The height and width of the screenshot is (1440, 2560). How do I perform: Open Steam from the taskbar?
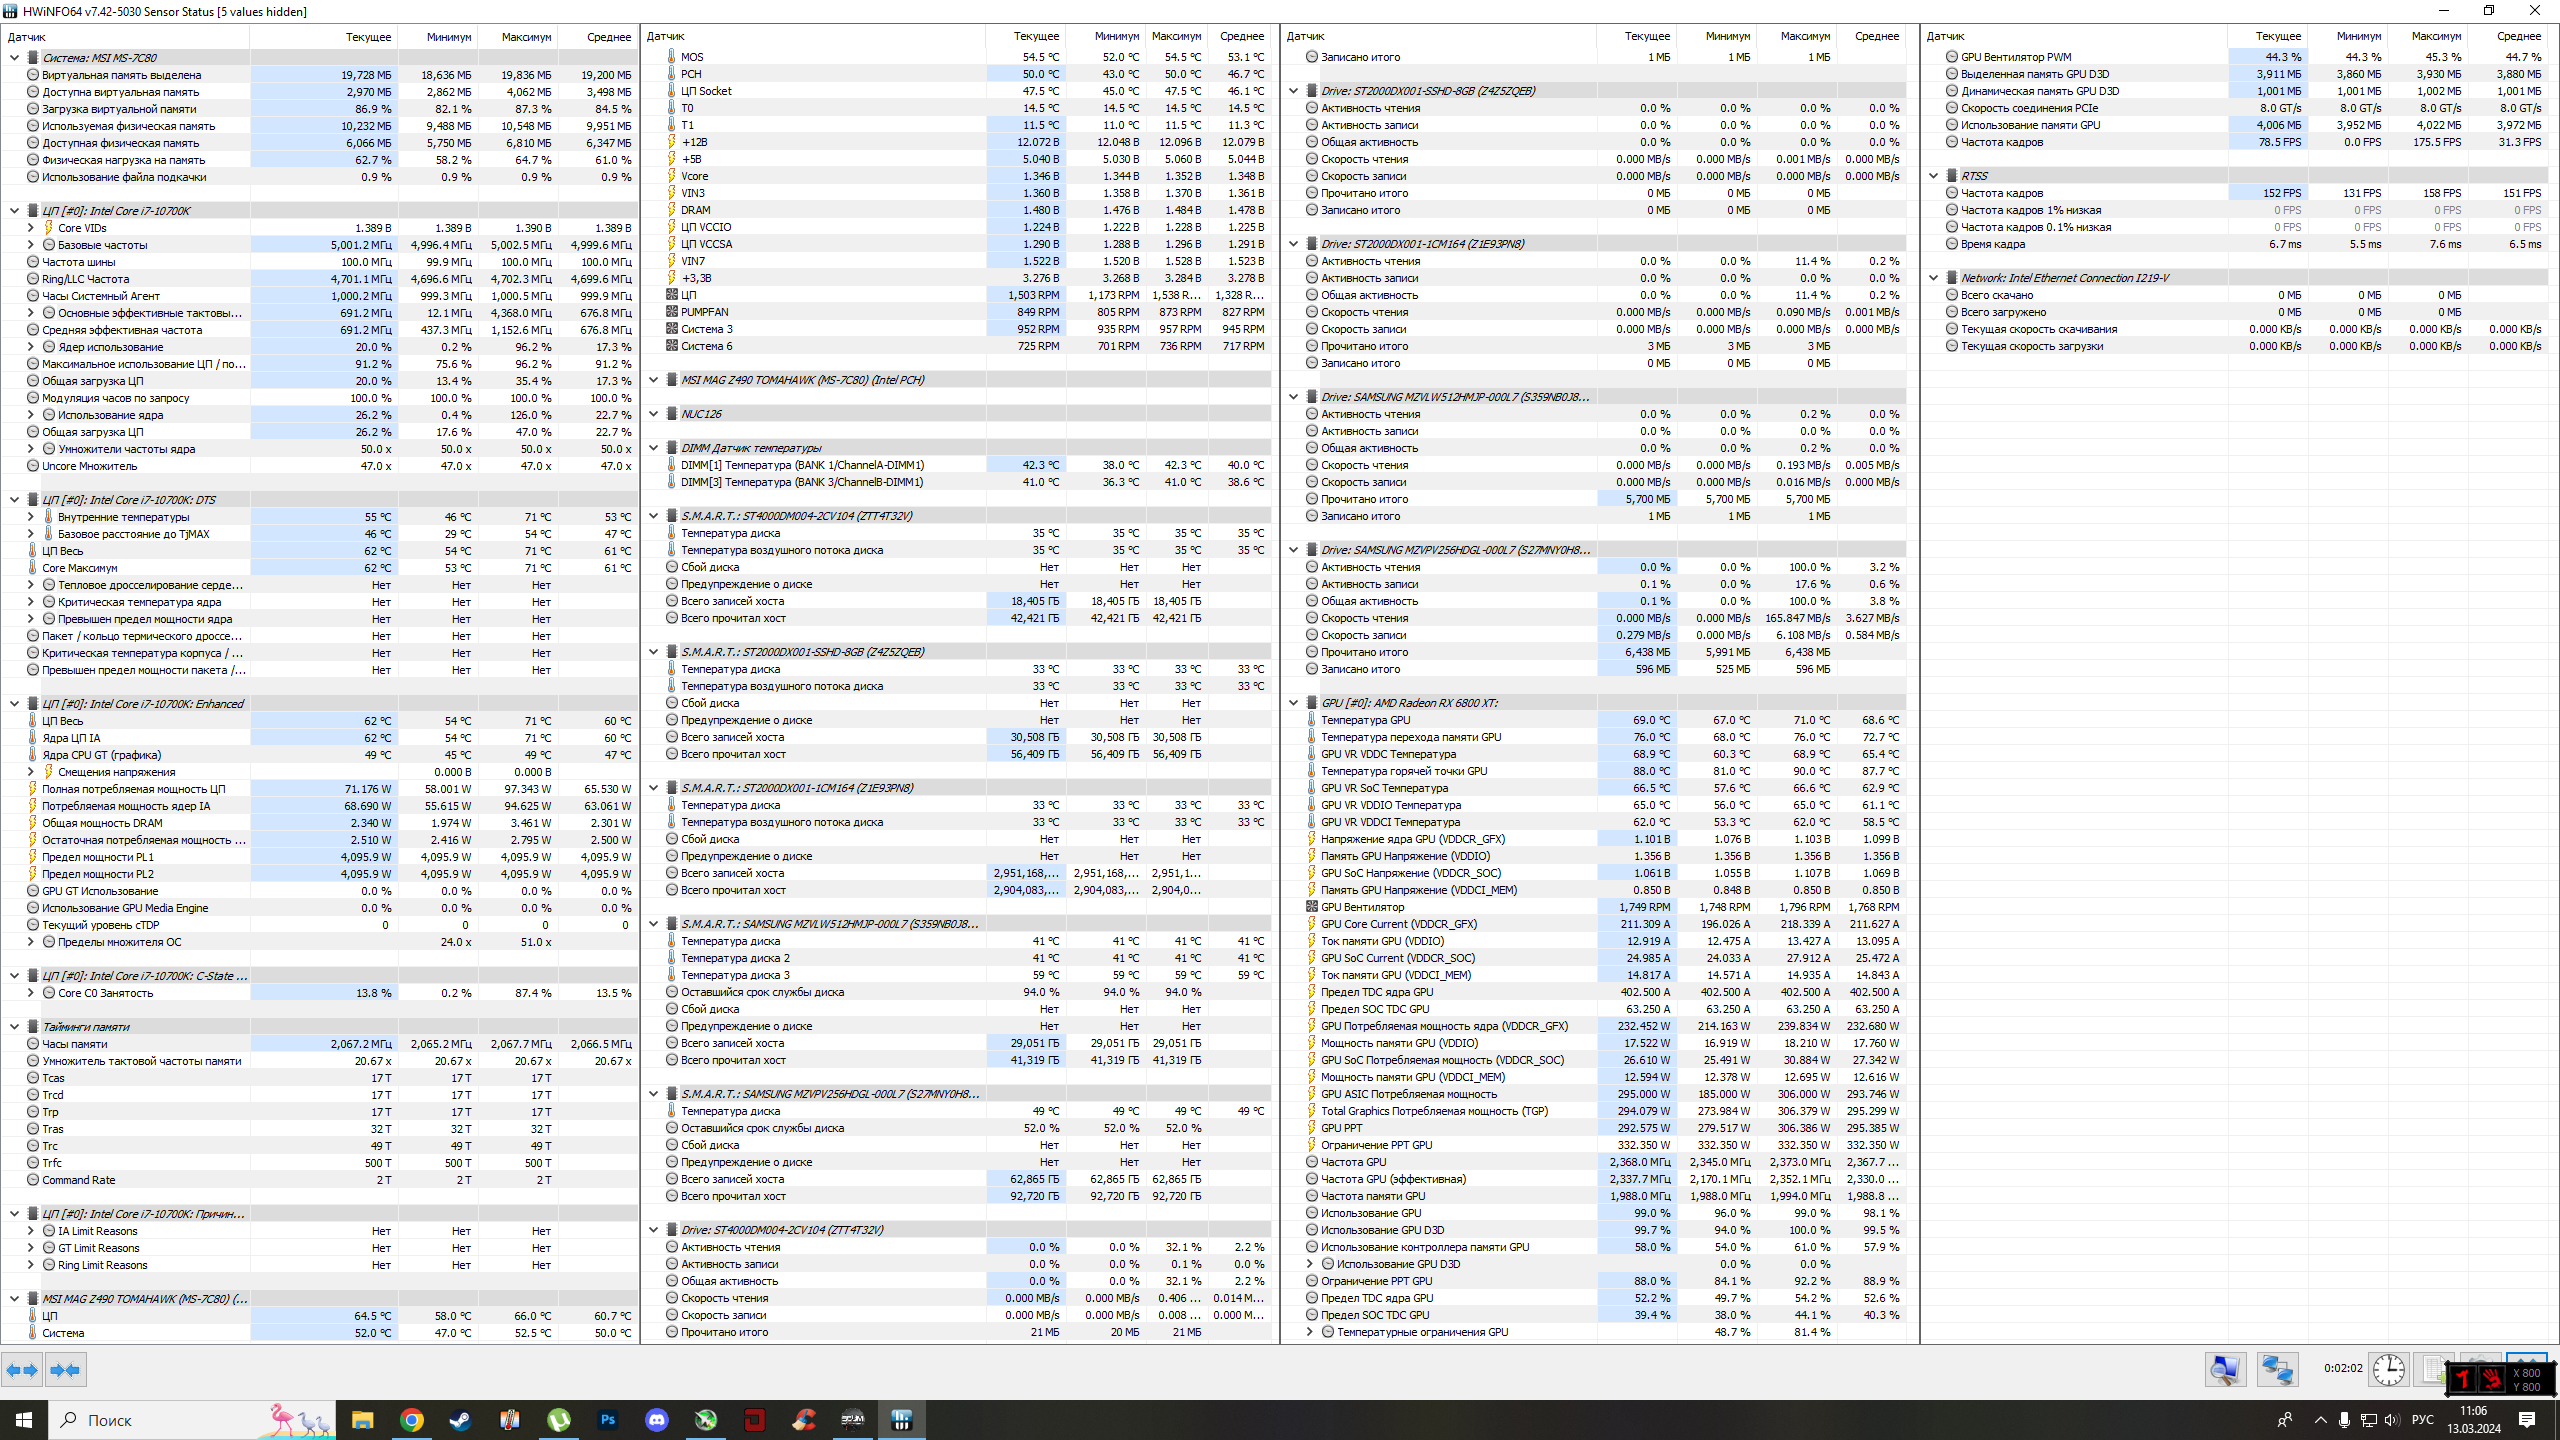click(x=460, y=1420)
